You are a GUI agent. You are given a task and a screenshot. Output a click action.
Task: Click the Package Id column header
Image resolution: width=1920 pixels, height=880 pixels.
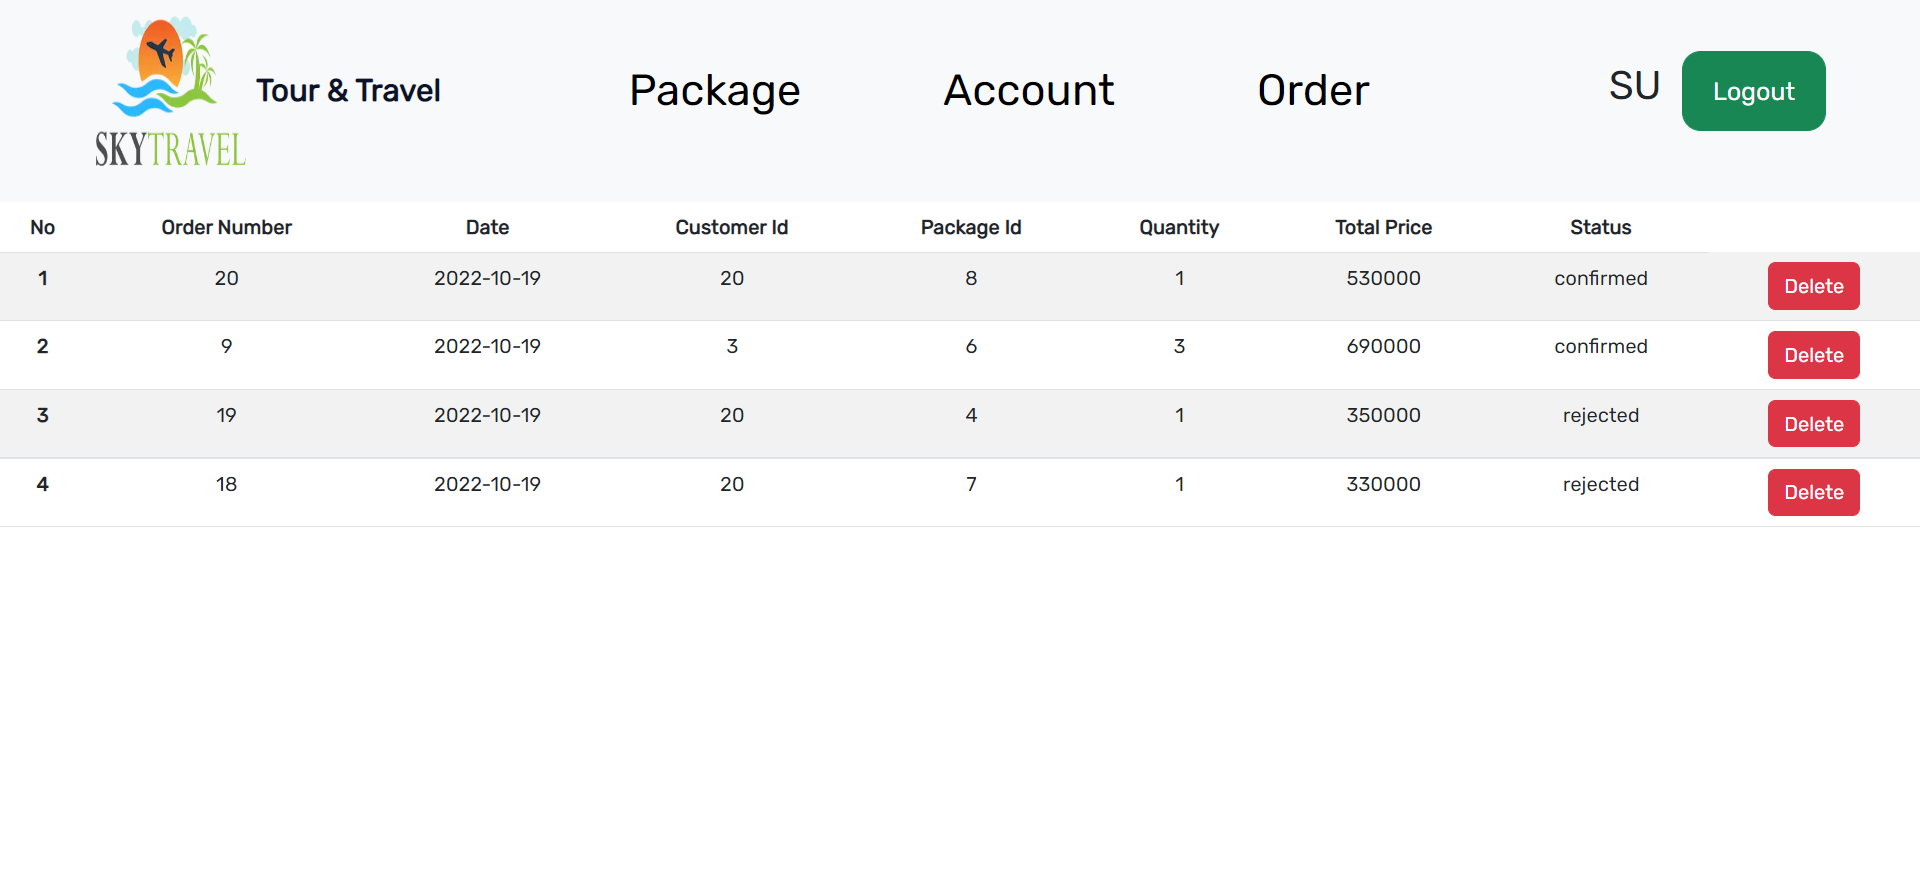point(971,227)
